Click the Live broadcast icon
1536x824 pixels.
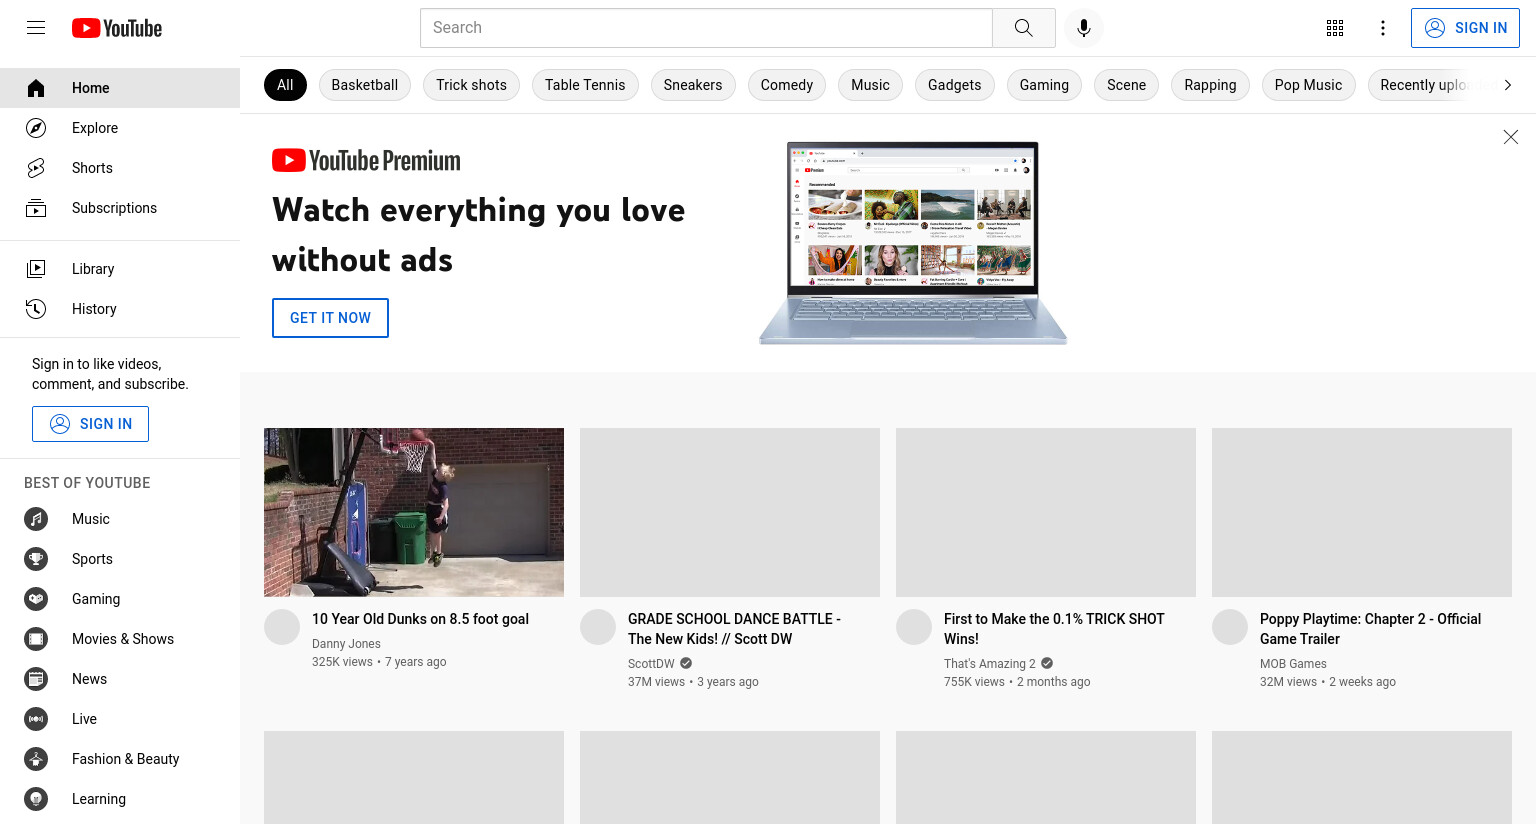click(36, 719)
